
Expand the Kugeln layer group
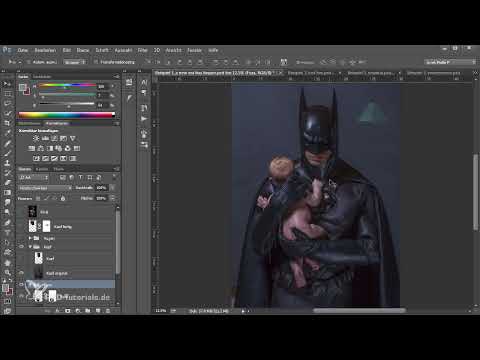(30, 238)
